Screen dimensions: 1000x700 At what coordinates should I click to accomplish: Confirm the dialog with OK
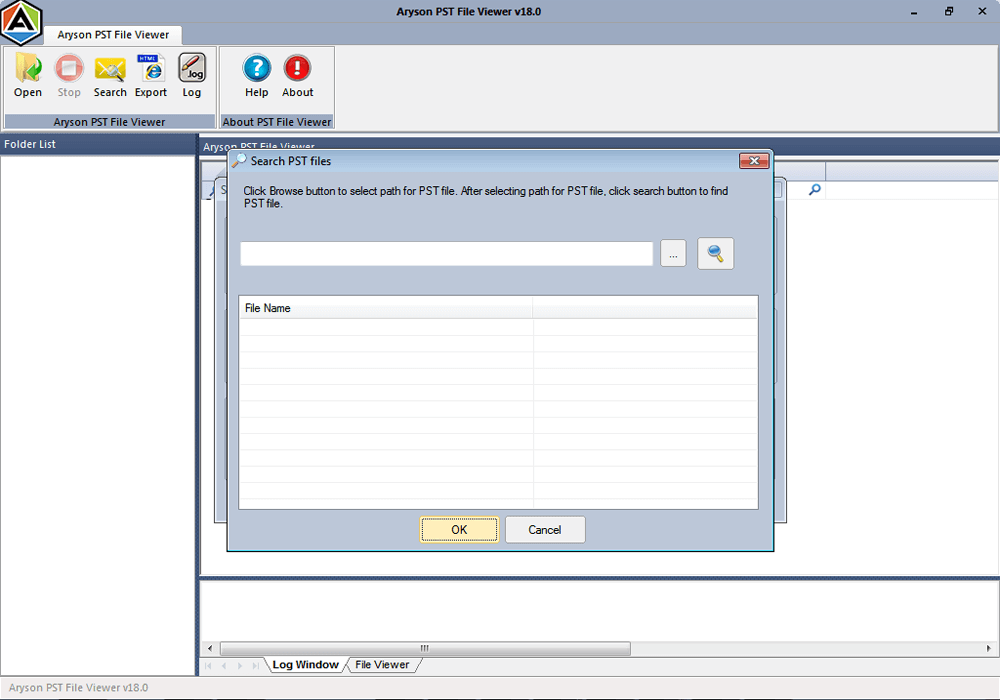[x=459, y=530]
